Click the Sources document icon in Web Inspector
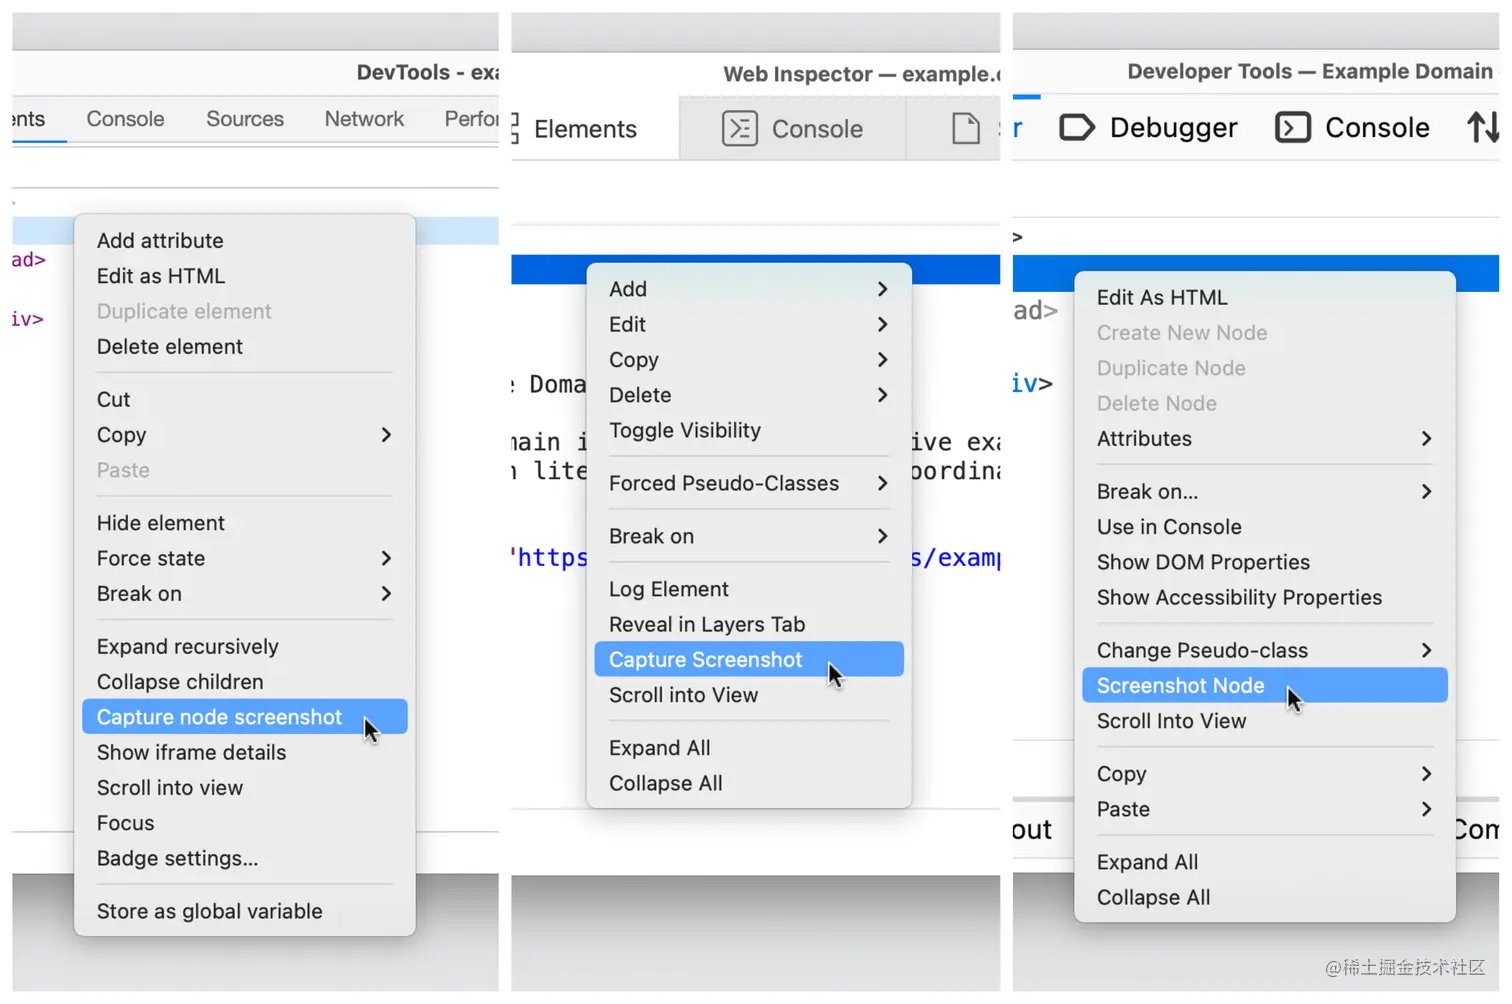 pos(964,128)
